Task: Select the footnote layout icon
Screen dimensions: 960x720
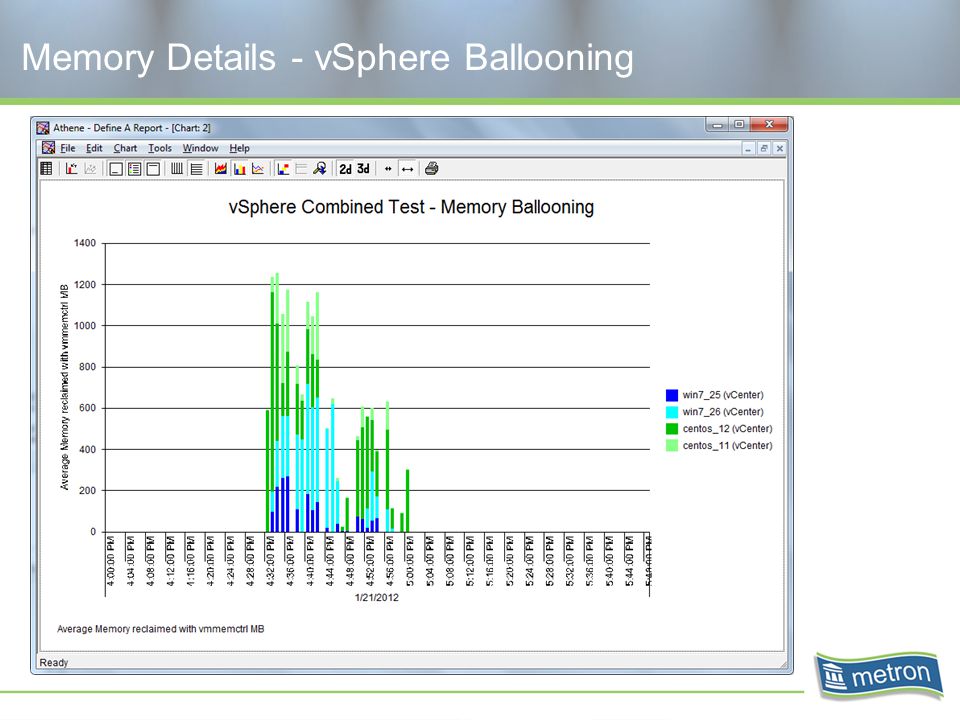Action: pos(116,169)
